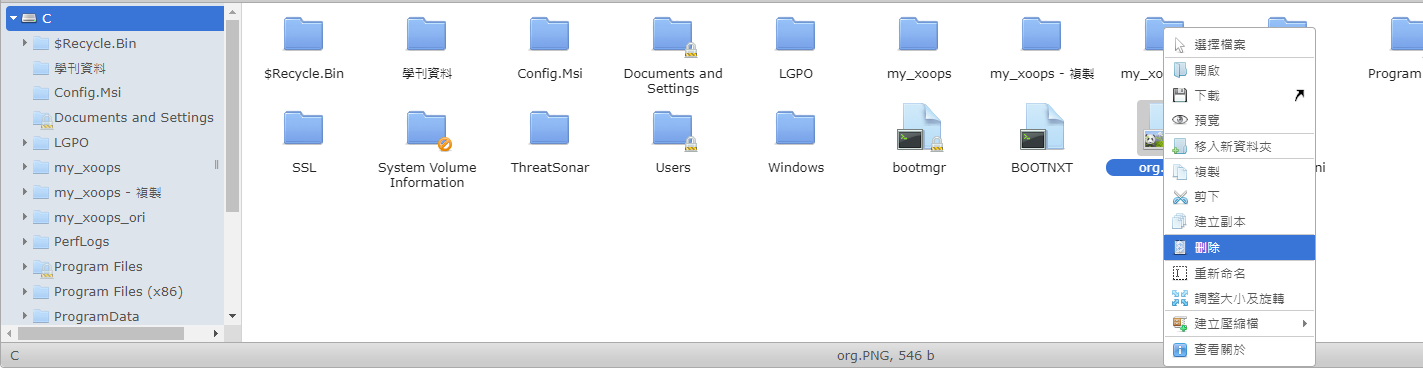Select the bootmgr file icon
Viewport: 1423px width, 368px height.
[x=919, y=128]
